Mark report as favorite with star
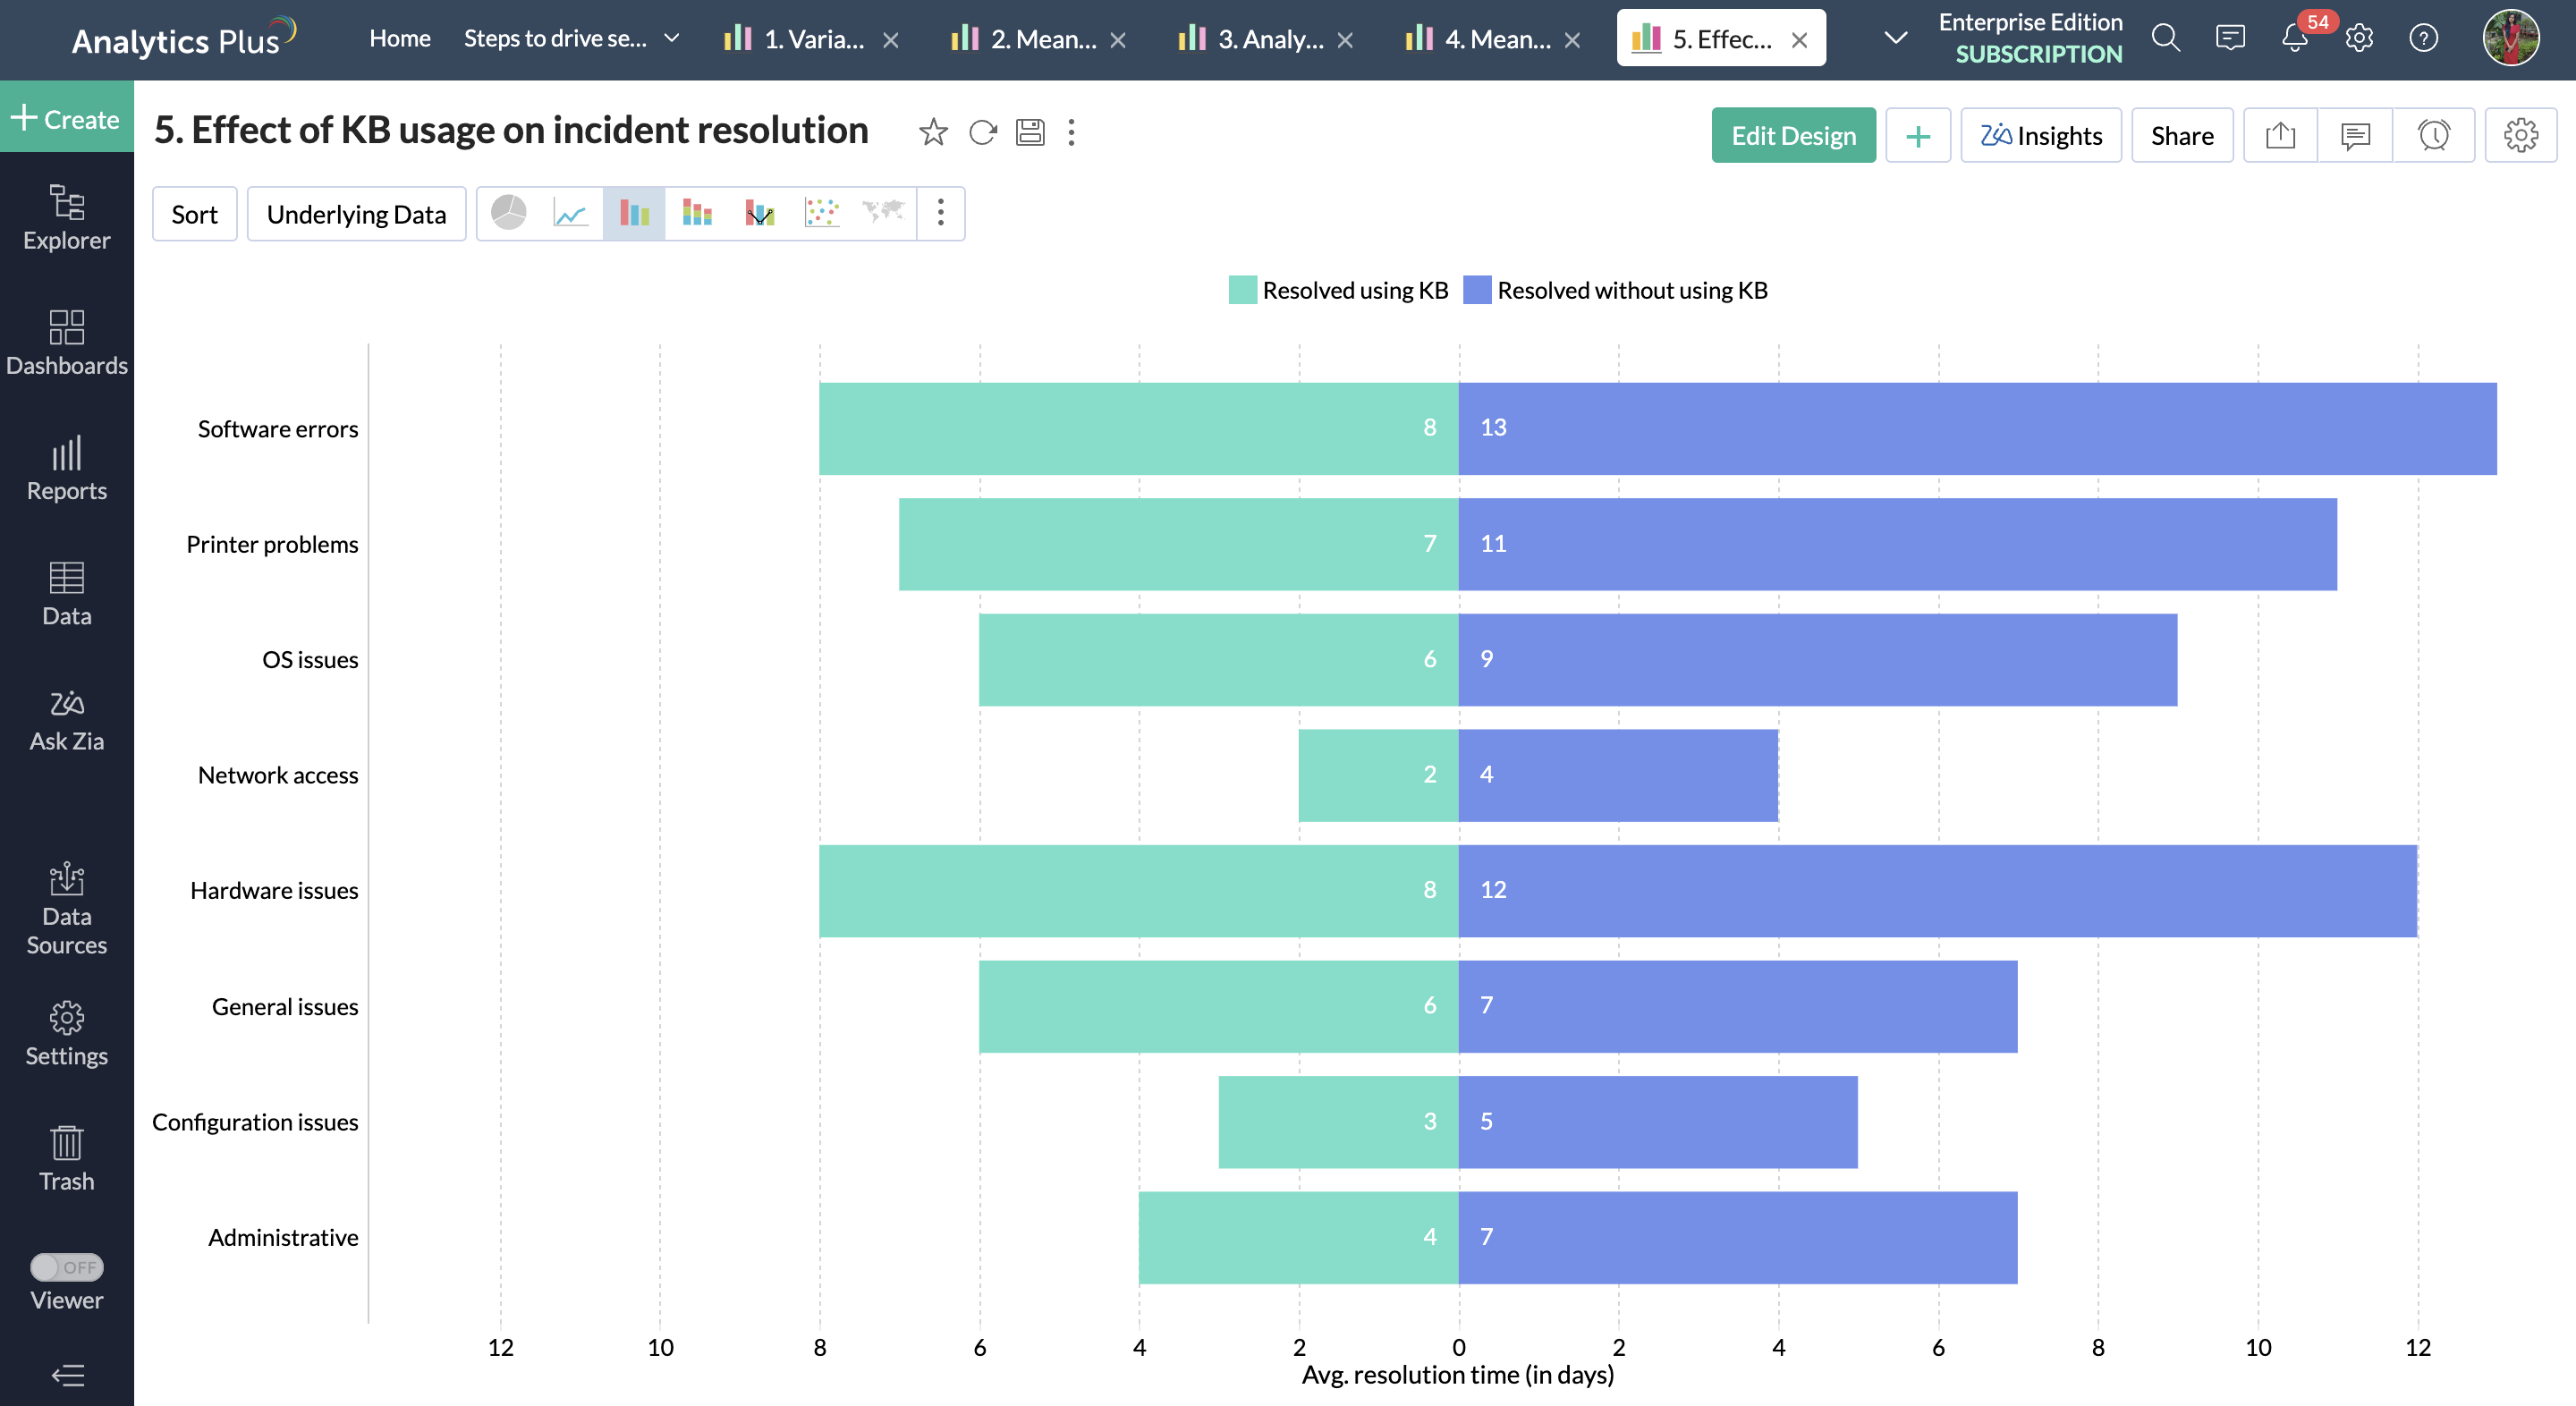The image size is (2576, 1406). (x=933, y=132)
